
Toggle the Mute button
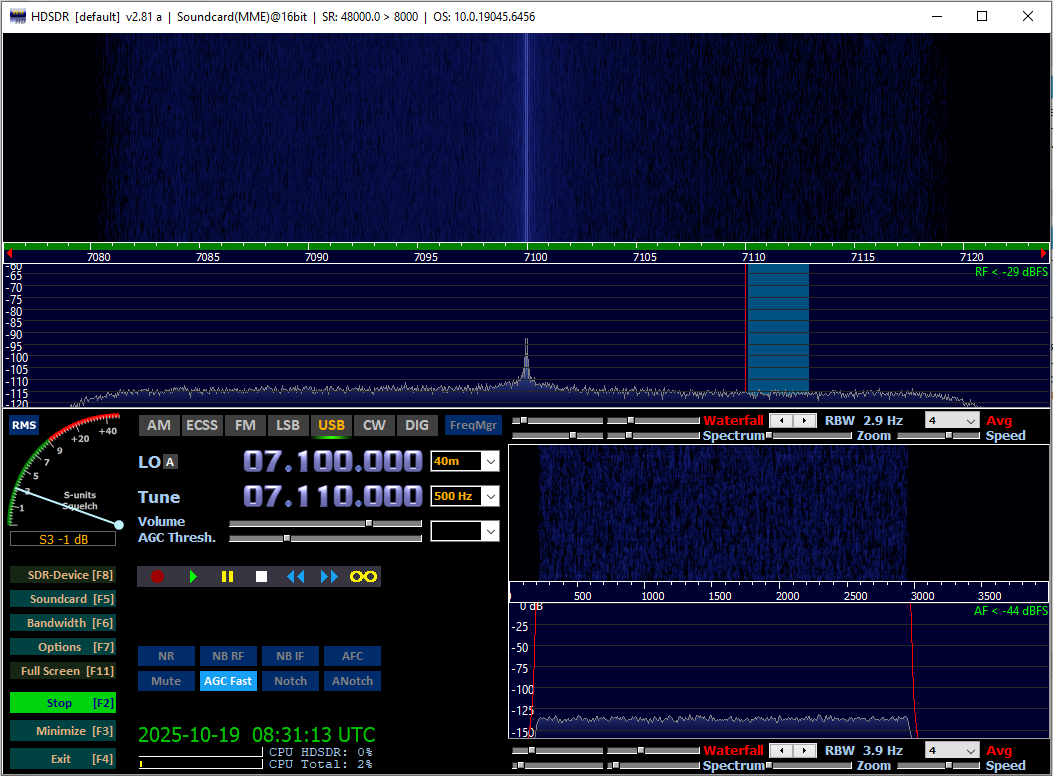(166, 681)
